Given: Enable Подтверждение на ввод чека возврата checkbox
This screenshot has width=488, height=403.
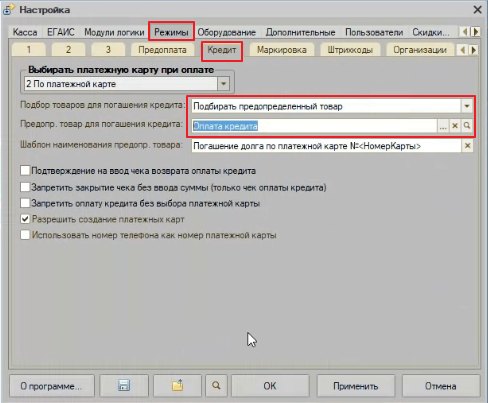Looking at the screenshot, I should pyautogui.click(x=25, y=171).
